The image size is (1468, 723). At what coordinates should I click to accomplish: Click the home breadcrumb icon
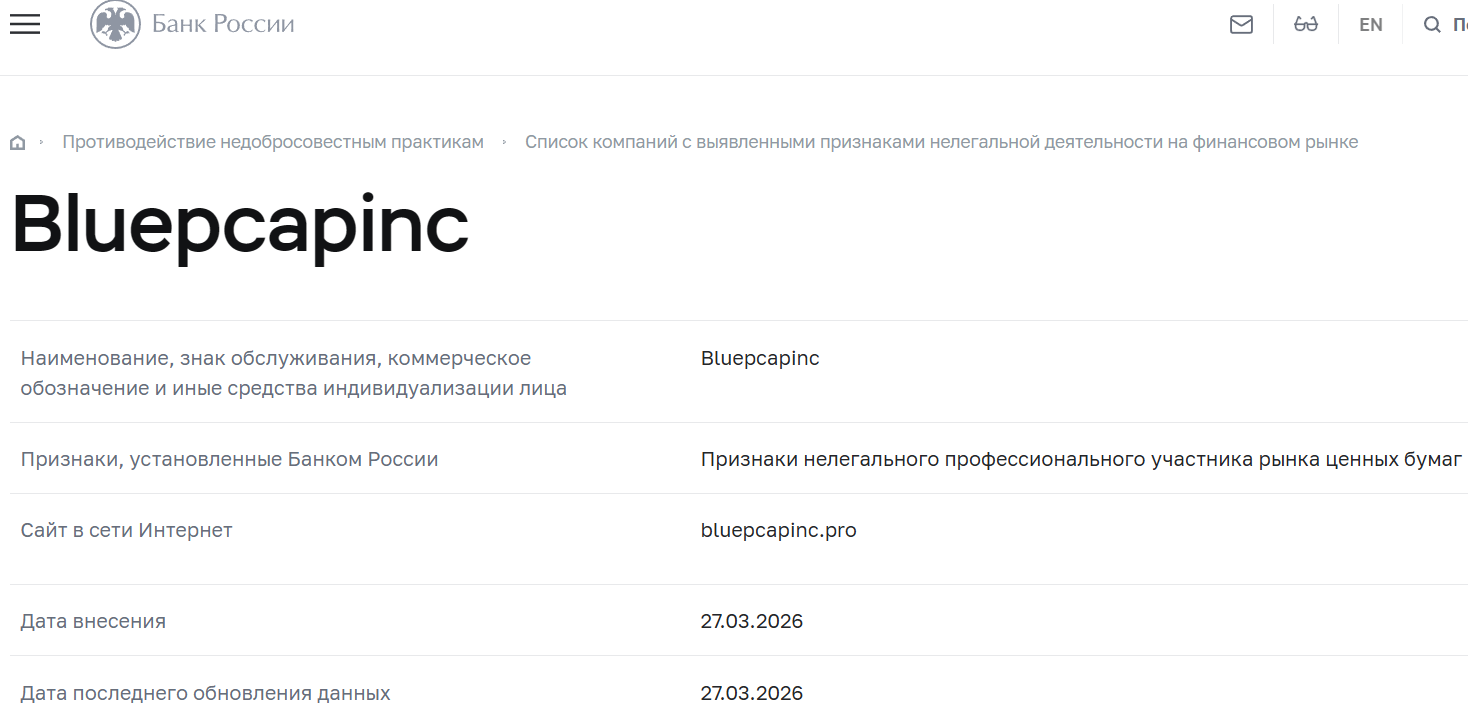point(17,142)
